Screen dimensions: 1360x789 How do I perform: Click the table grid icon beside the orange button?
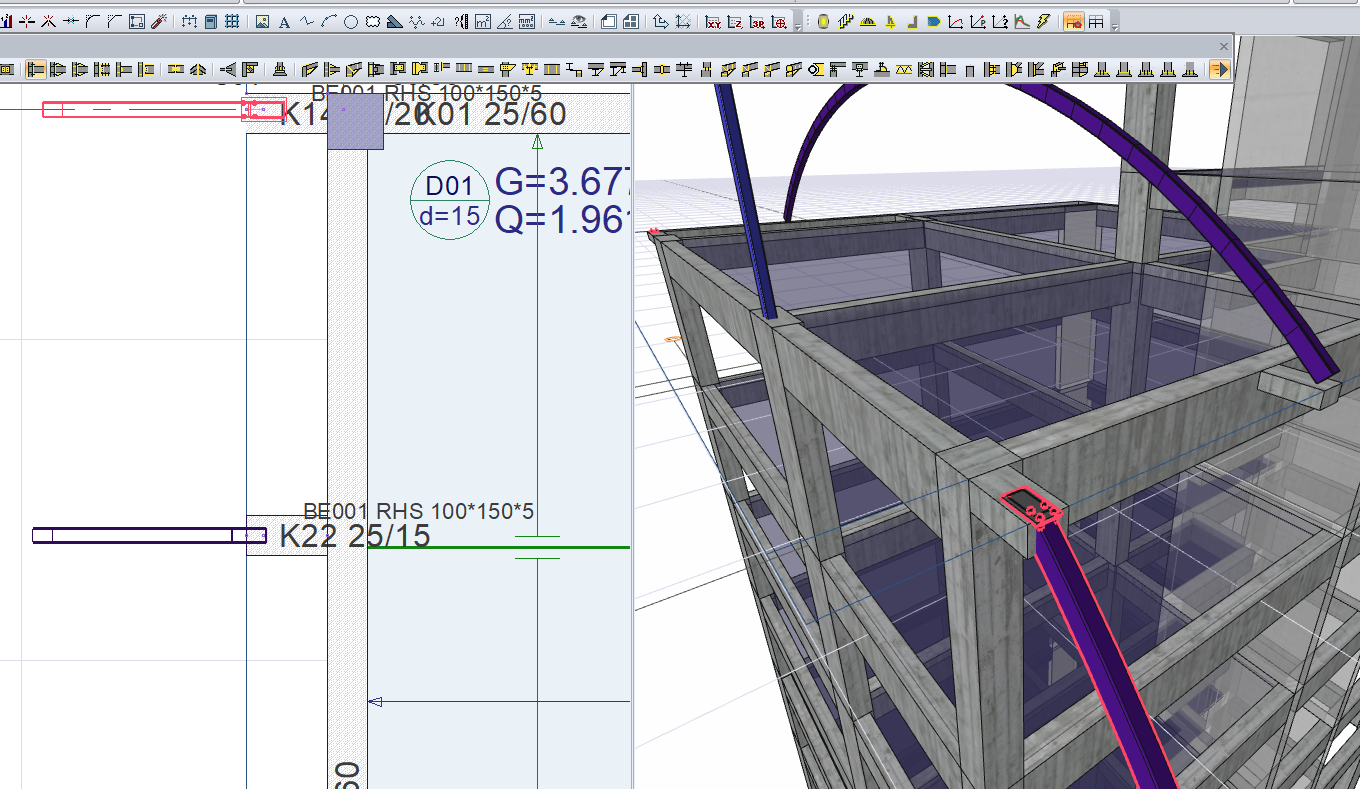tap(1096, 22)
